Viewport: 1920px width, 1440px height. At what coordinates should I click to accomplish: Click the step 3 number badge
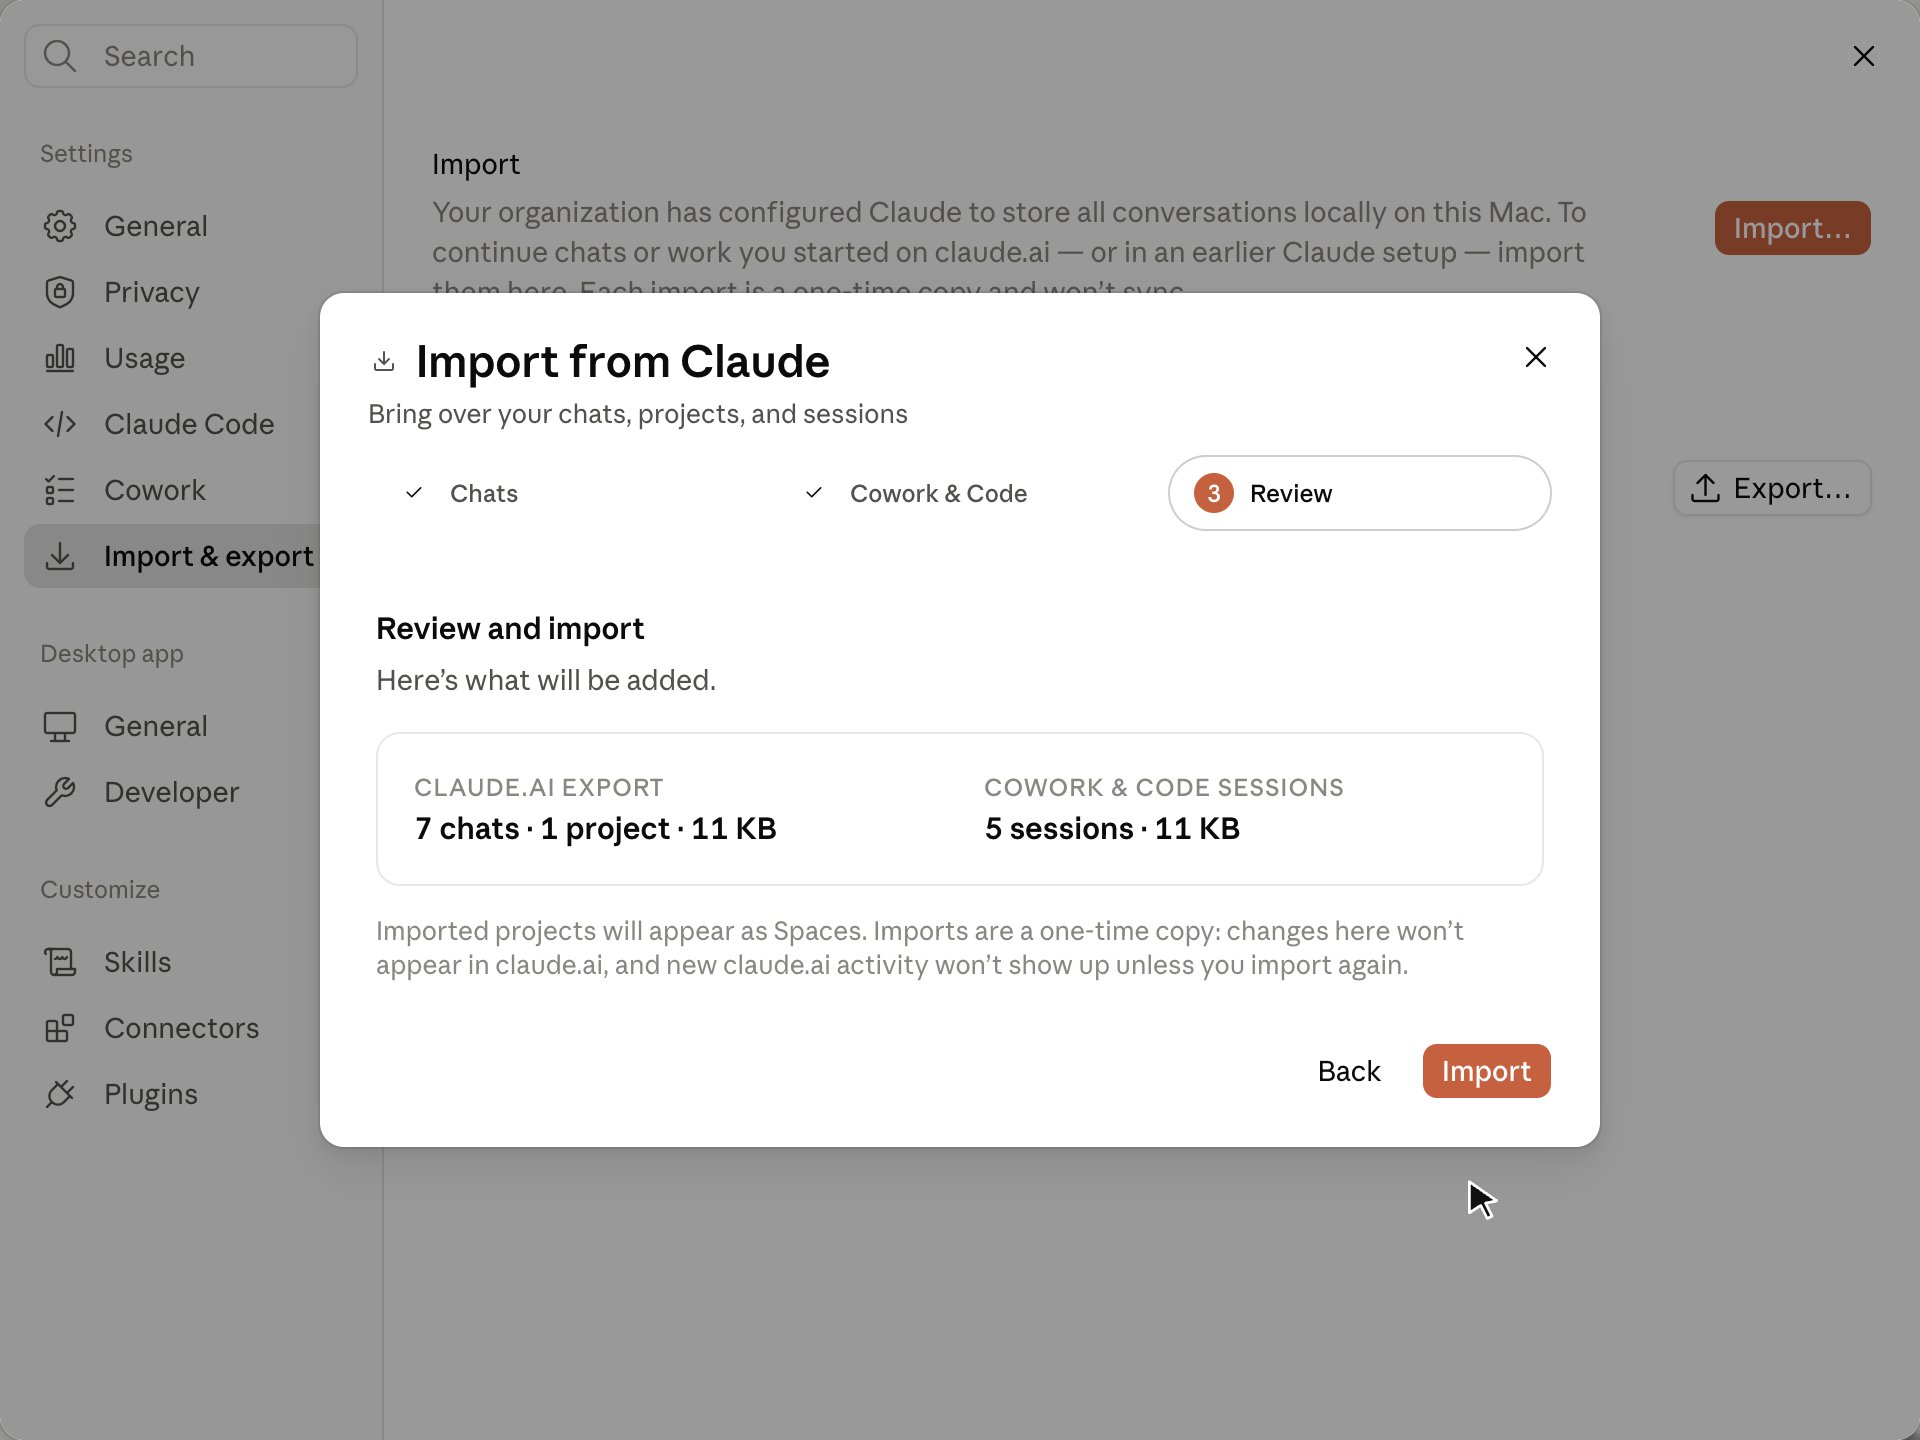pyautogui.click(x=1214, y=493)
